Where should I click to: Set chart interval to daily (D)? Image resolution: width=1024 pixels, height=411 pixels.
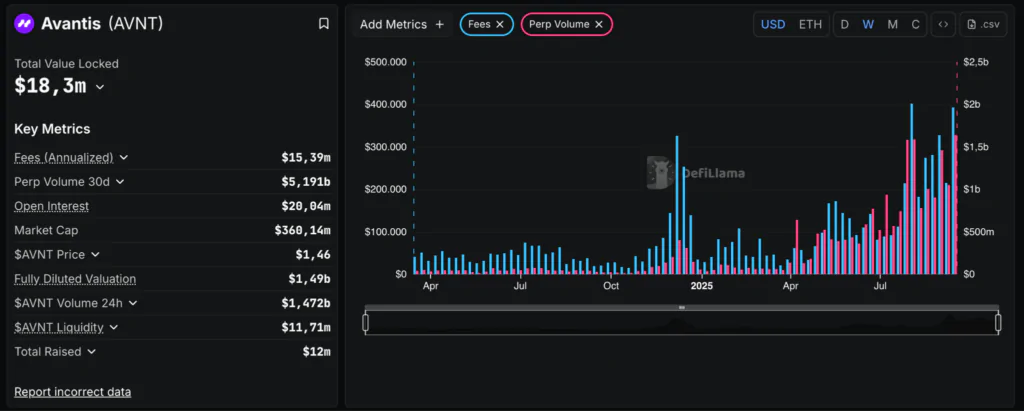(845, 24)
